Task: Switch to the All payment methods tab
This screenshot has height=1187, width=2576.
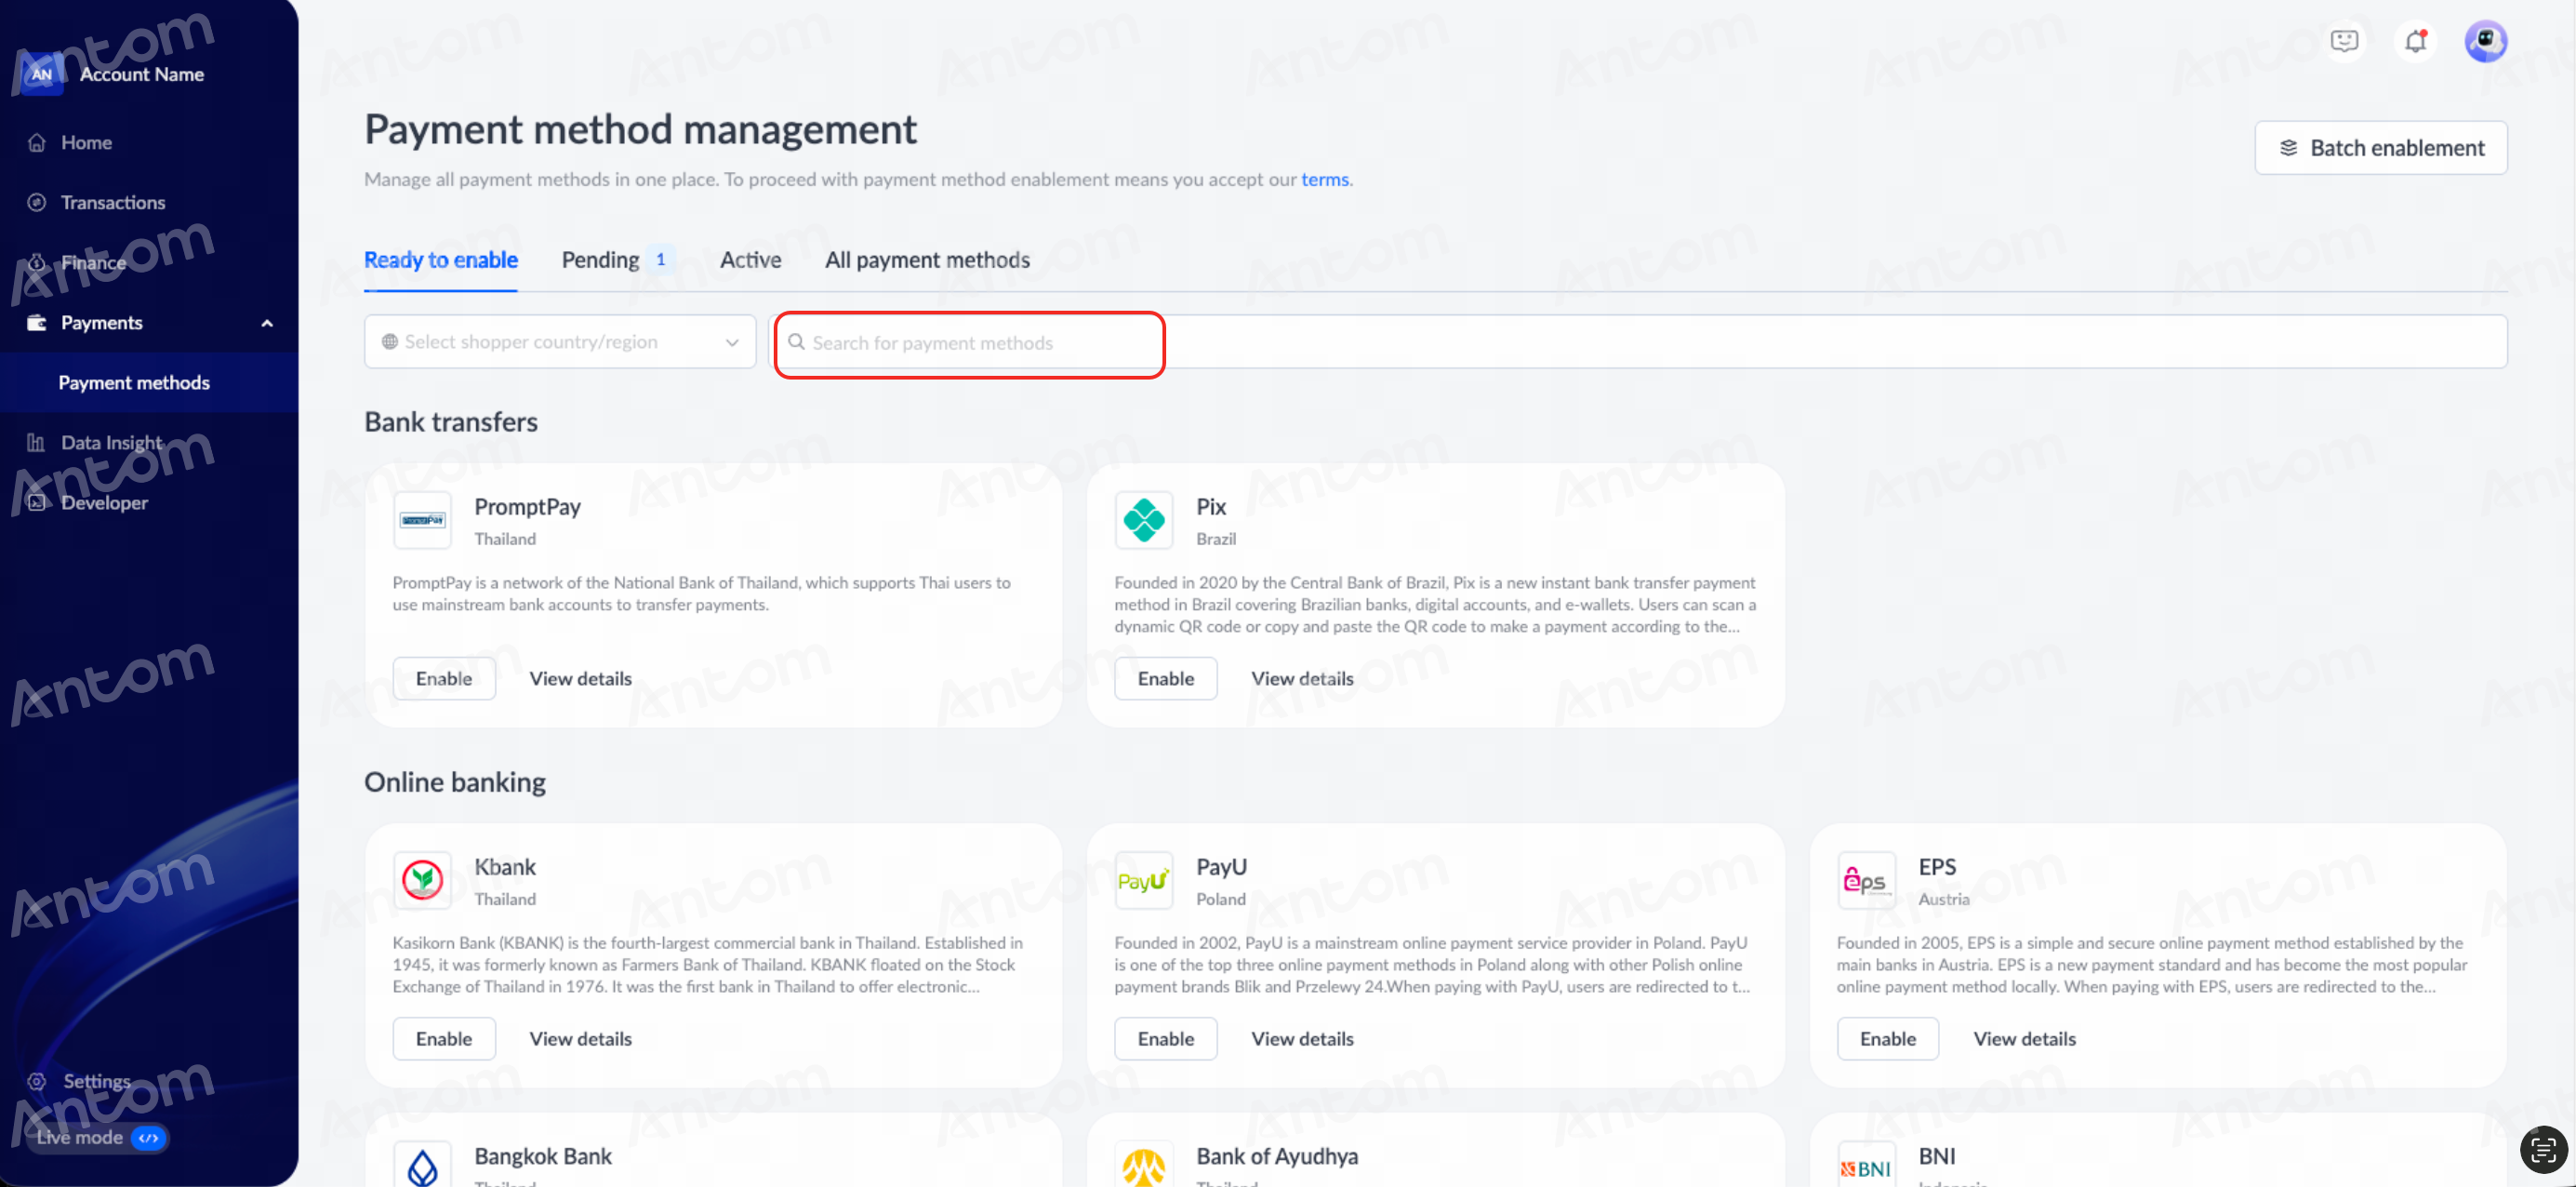Action: point(927,260)
